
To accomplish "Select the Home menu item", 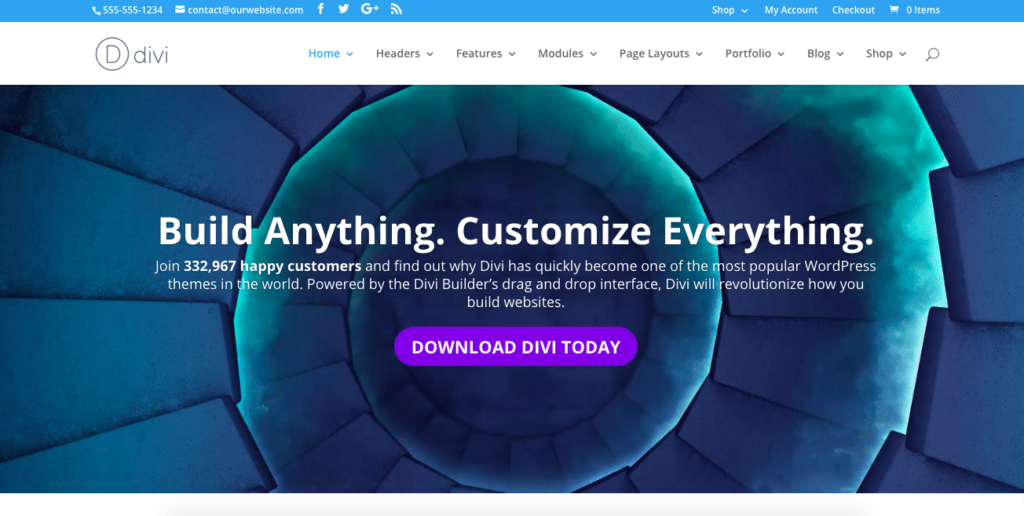I will point(324,54).
